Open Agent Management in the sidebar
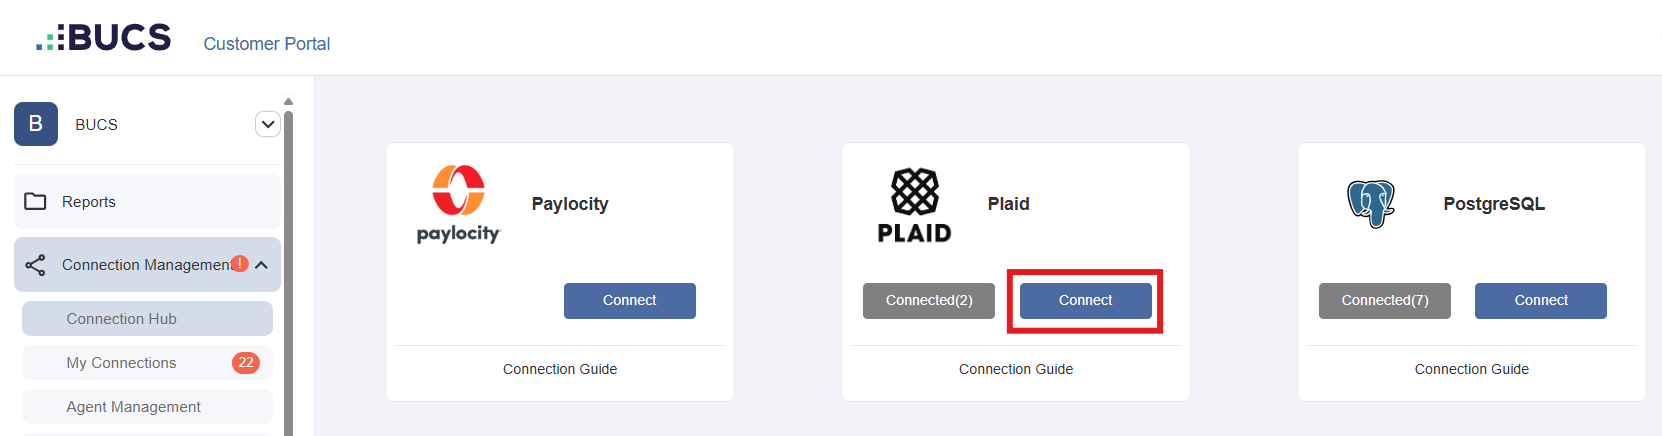 (x=147, y=407)
